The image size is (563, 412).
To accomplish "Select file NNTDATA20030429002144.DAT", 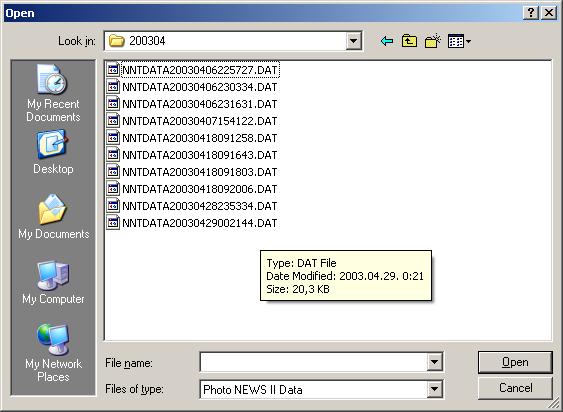I will (x=192, y=223).
